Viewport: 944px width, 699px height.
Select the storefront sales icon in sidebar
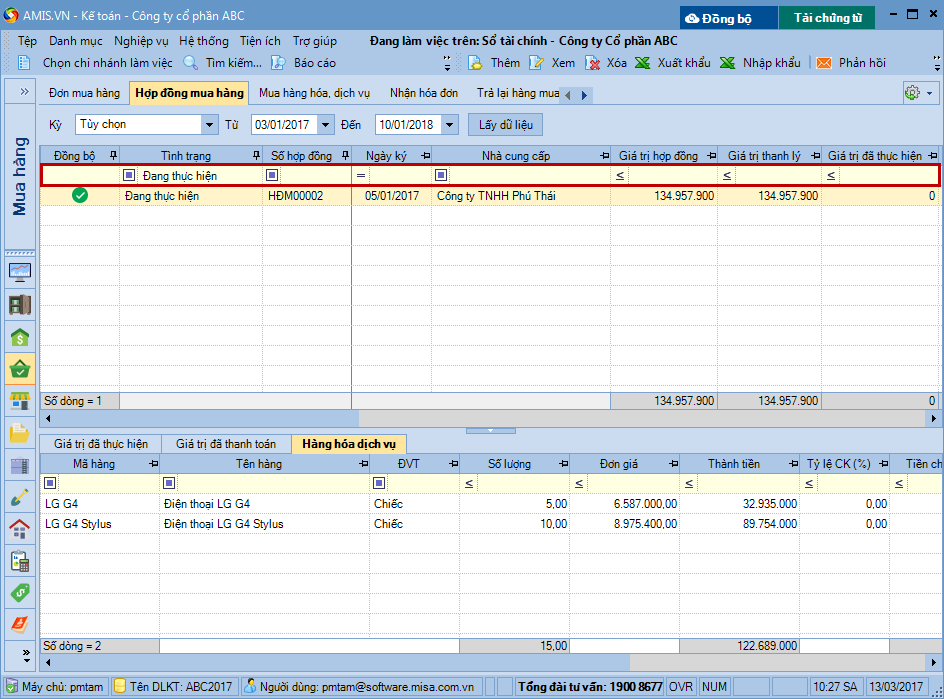(x=20, y=401)
